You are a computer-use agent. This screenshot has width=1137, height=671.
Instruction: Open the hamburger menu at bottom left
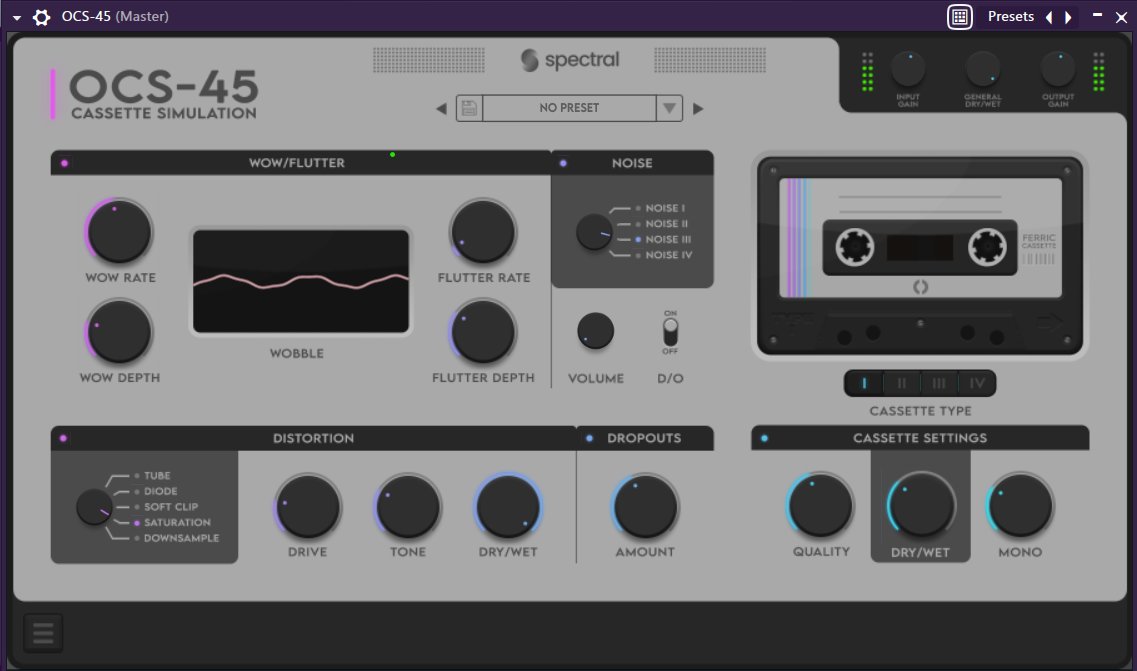[x=43, y=633]
